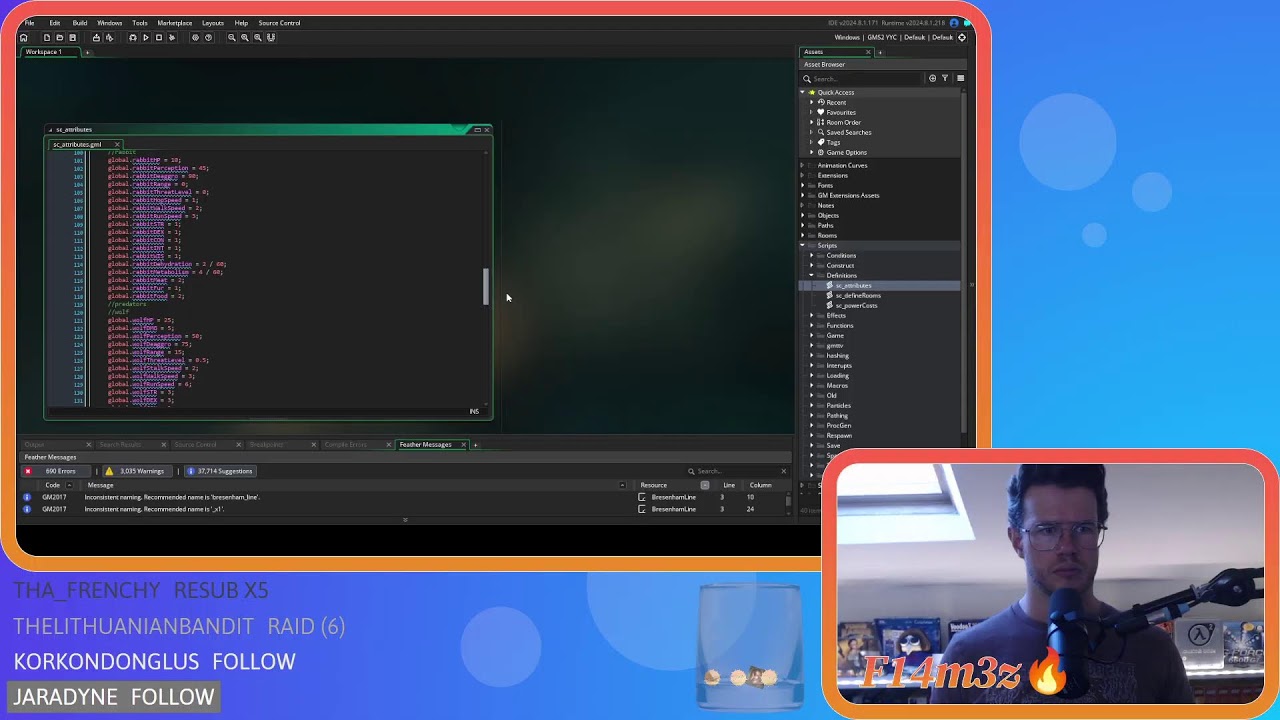This screenshot has height=720, width=1280.
Task: Click info icon on 'bresenham_line' message row
Action: click(x=27, y=497)
